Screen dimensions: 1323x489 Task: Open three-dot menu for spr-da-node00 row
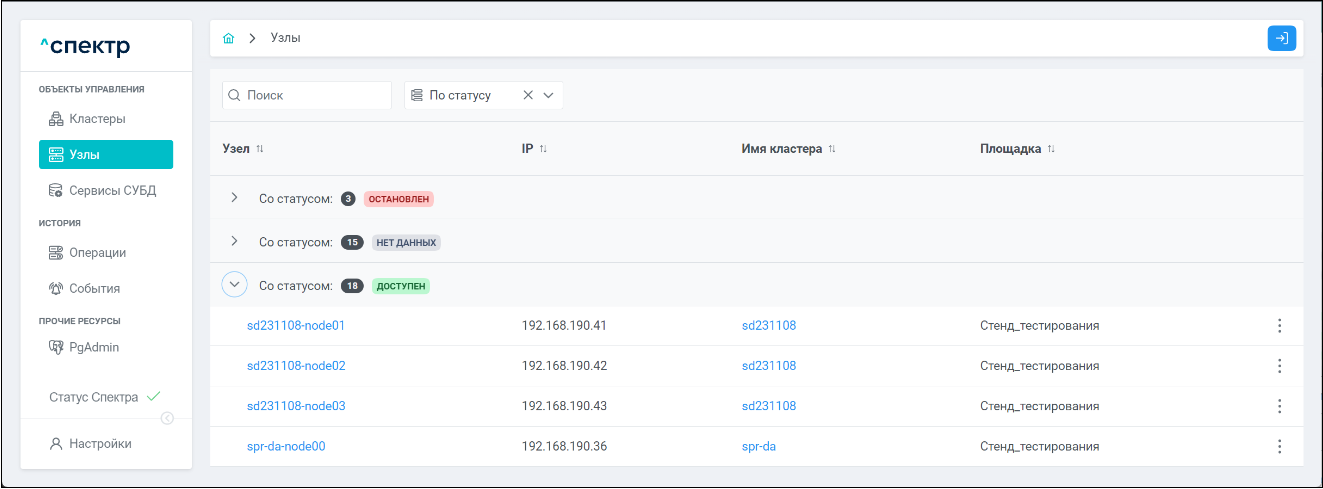point(1279,446)
